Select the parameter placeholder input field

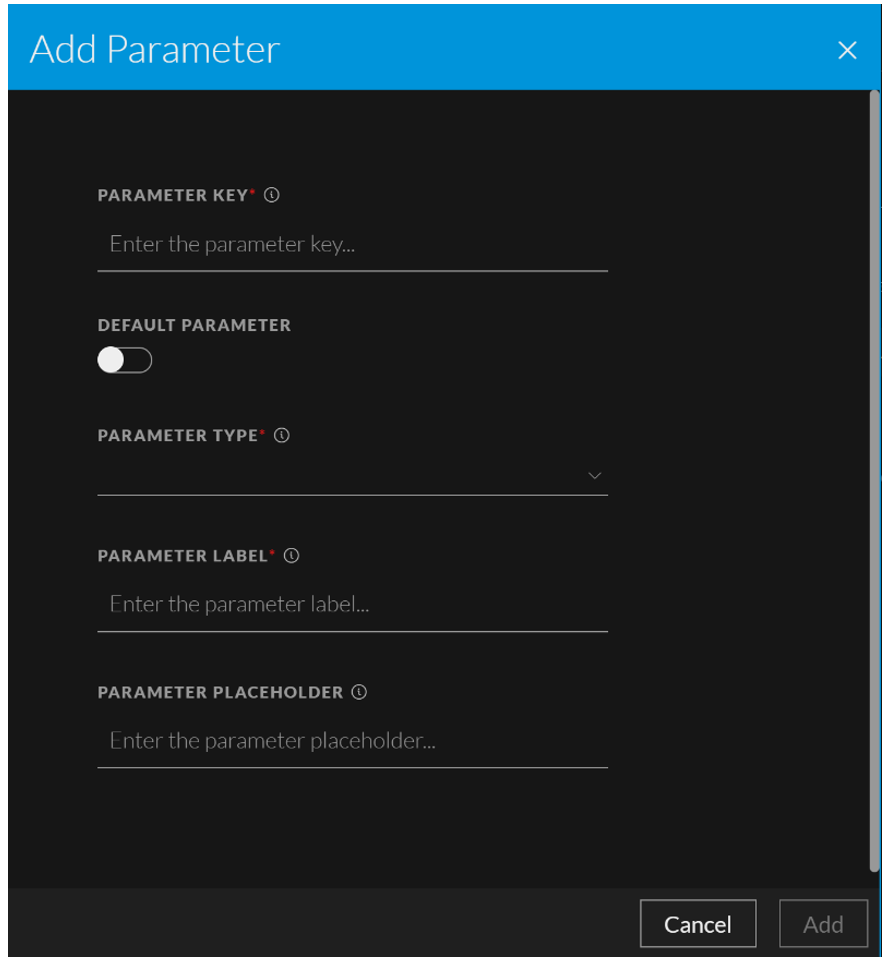point(352,741)
